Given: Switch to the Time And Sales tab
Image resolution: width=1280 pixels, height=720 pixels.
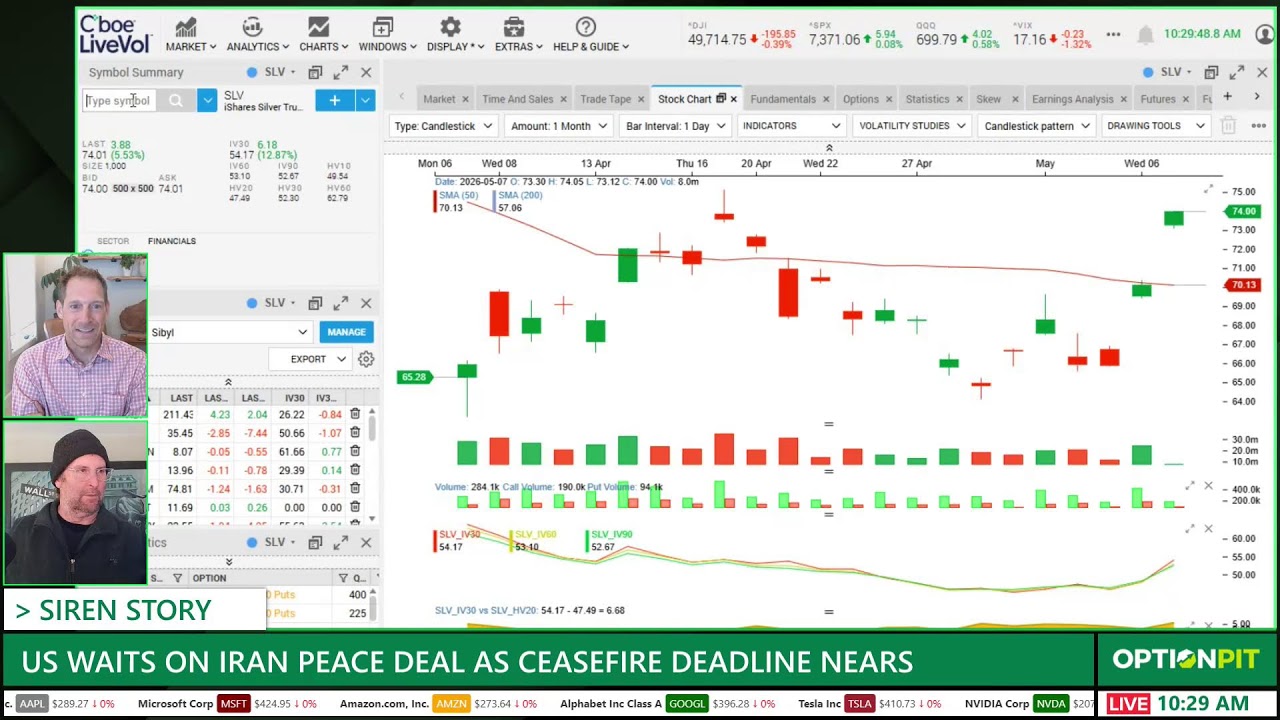Looking at the screenshot, I should (x=517, y=99).
